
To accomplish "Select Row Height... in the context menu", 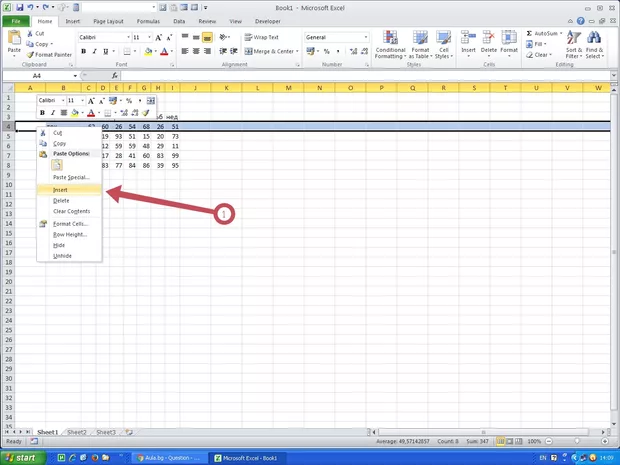I will pyautogui.click(x=69, y=234).
